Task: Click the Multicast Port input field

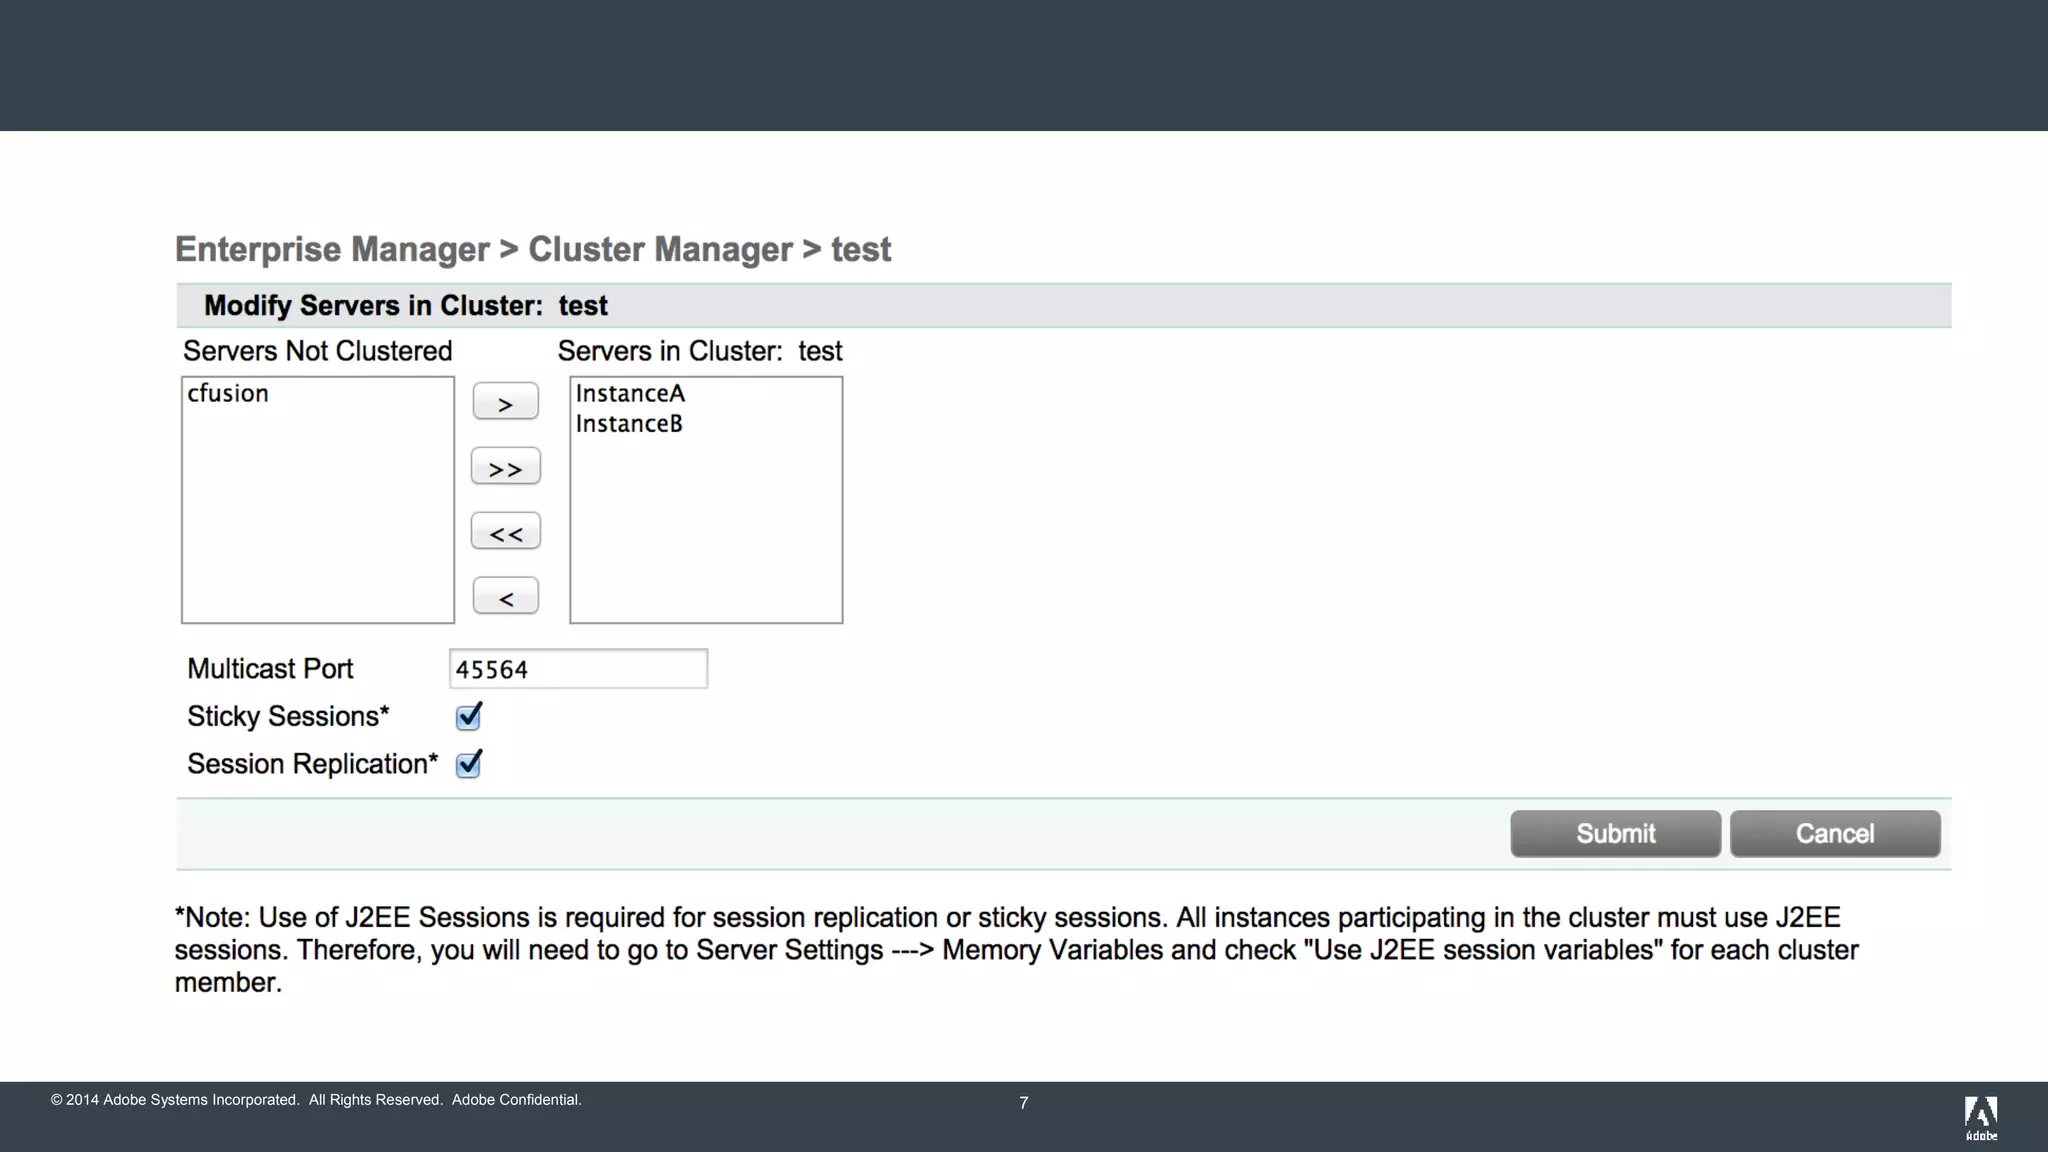Action: 578,669
